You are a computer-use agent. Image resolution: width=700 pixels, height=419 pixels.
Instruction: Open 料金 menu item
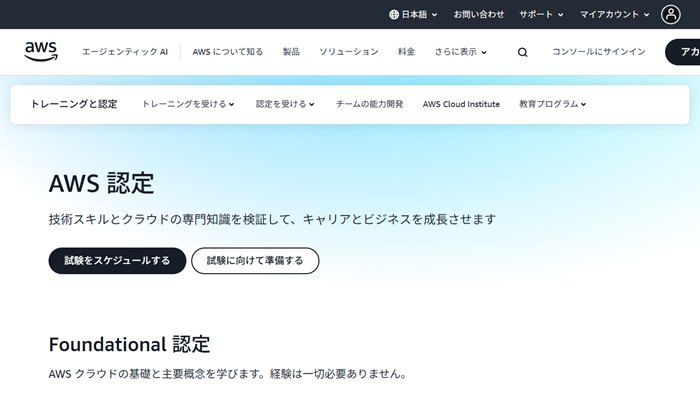point(406,52)
